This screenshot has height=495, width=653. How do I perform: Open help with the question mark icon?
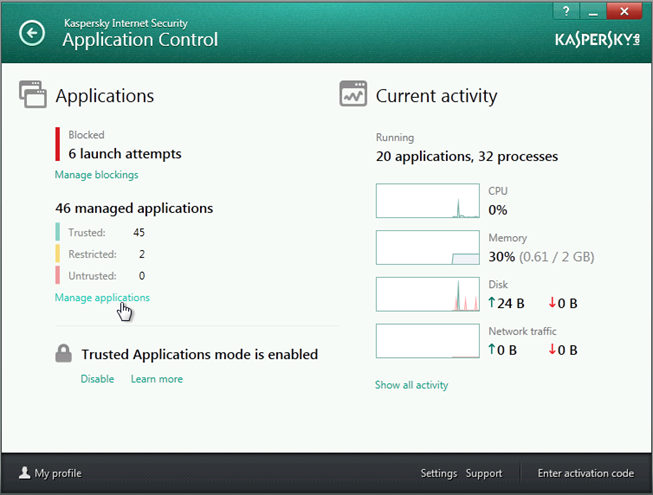[566, 11]
